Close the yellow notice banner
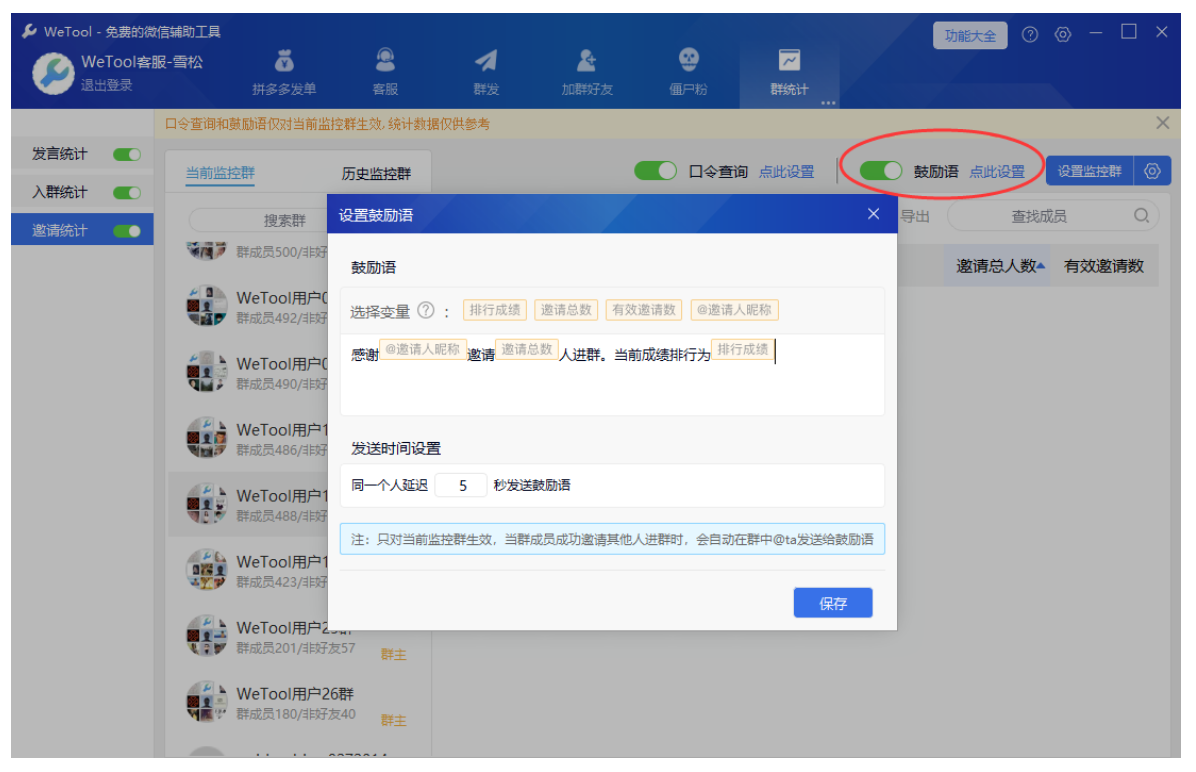 tap(1162, 123)
